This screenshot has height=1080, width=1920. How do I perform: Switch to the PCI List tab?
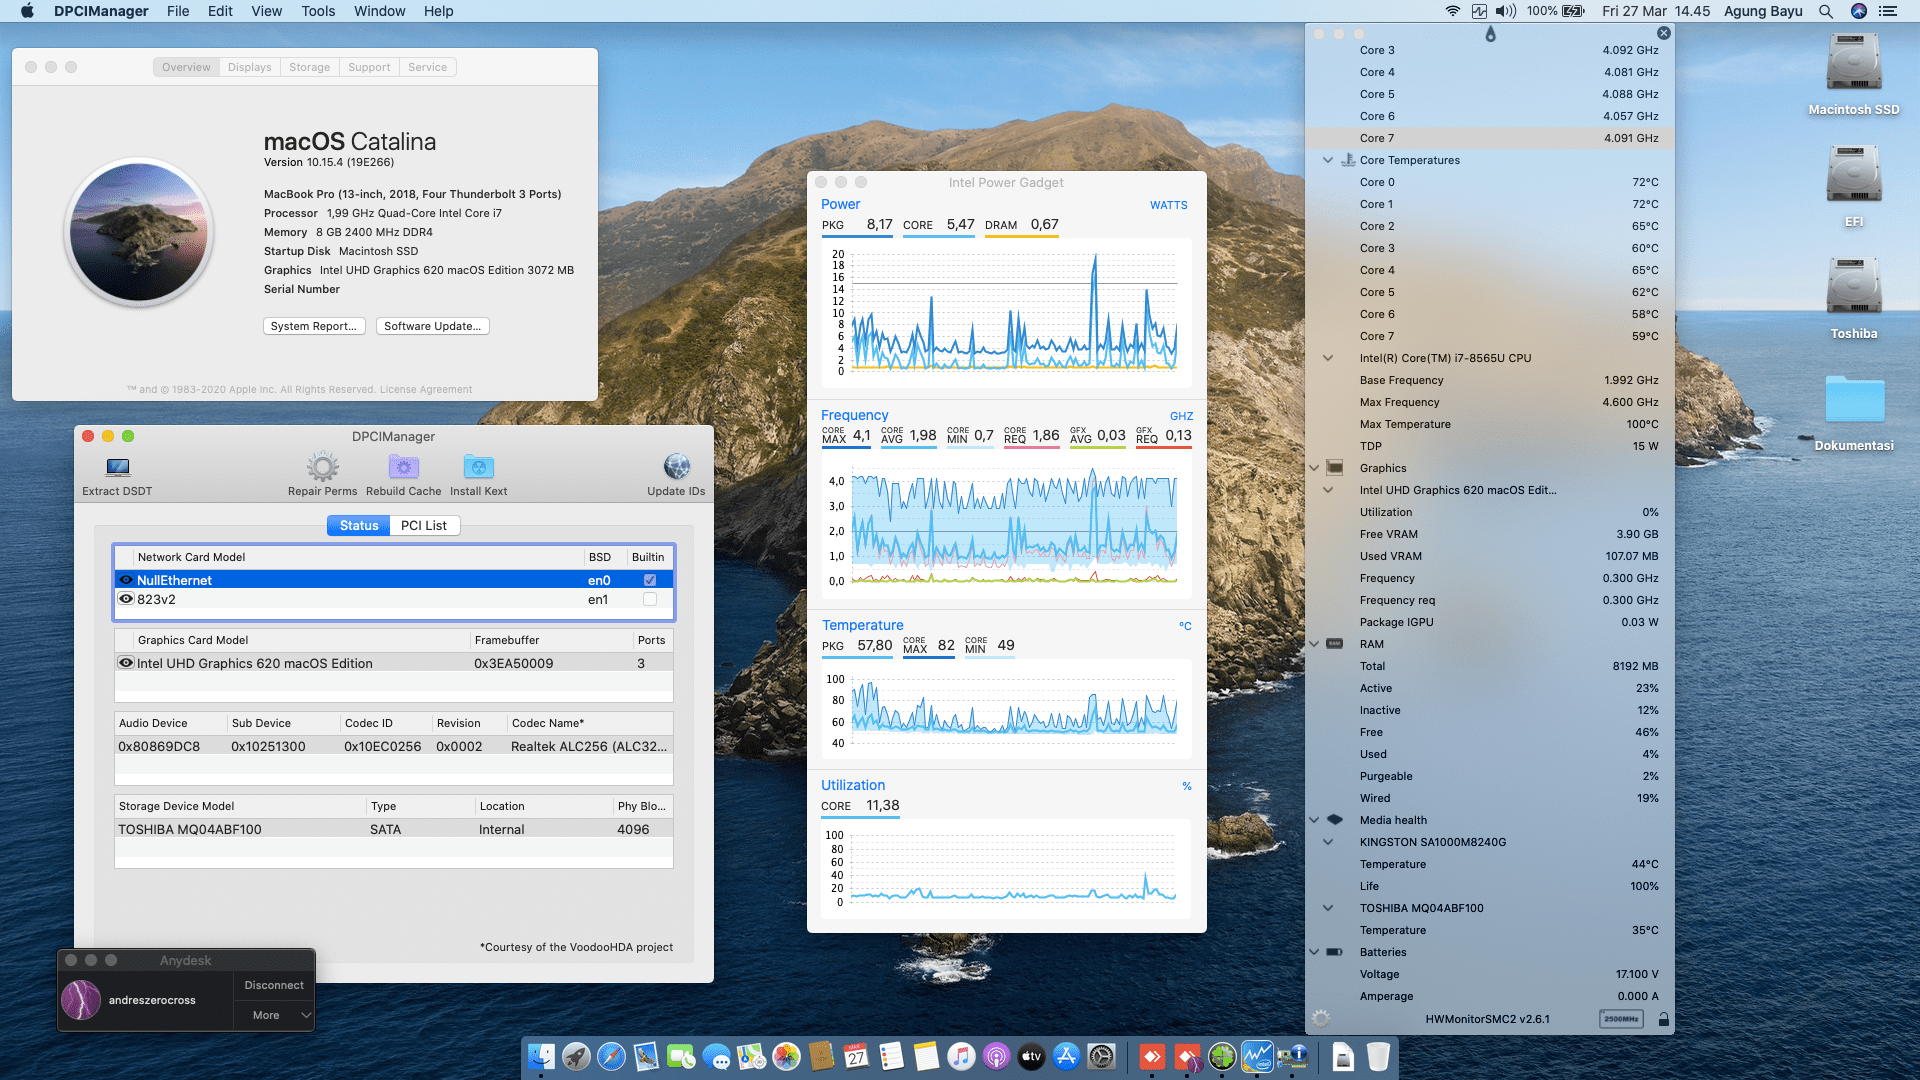424,526
